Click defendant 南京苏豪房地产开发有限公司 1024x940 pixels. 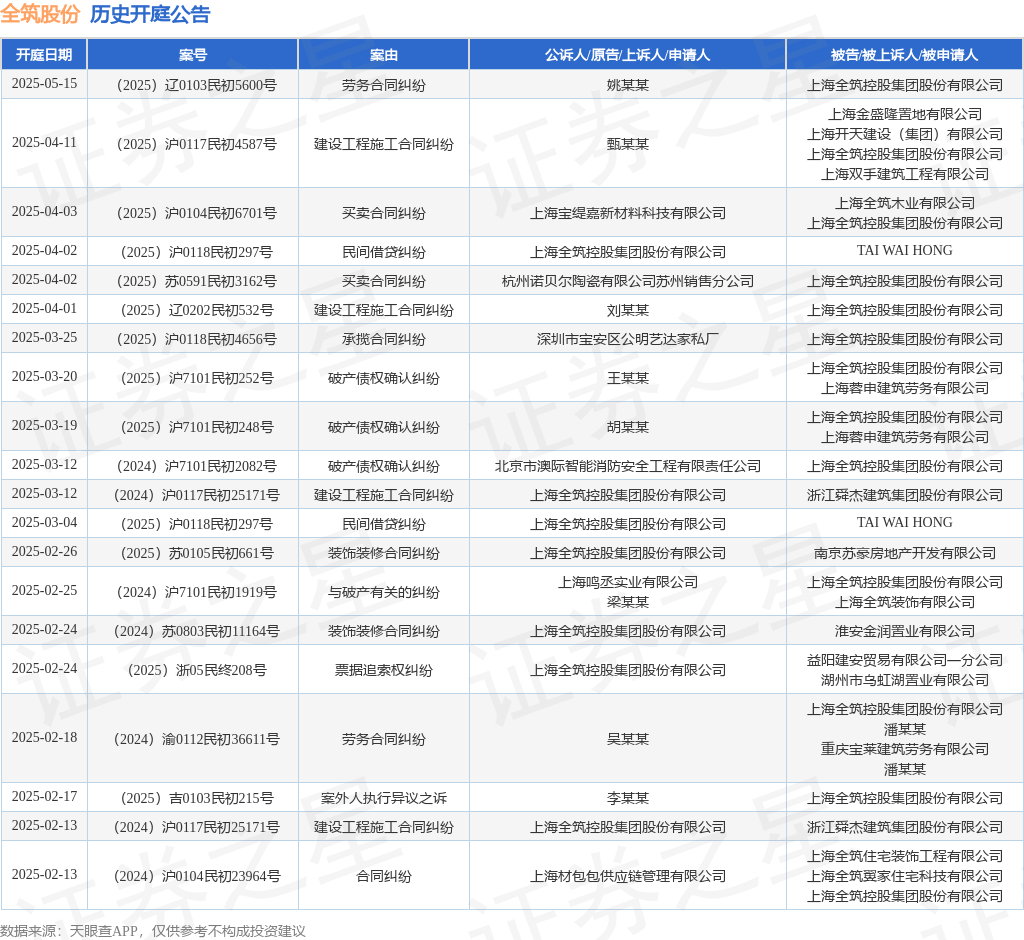point(904,553)
